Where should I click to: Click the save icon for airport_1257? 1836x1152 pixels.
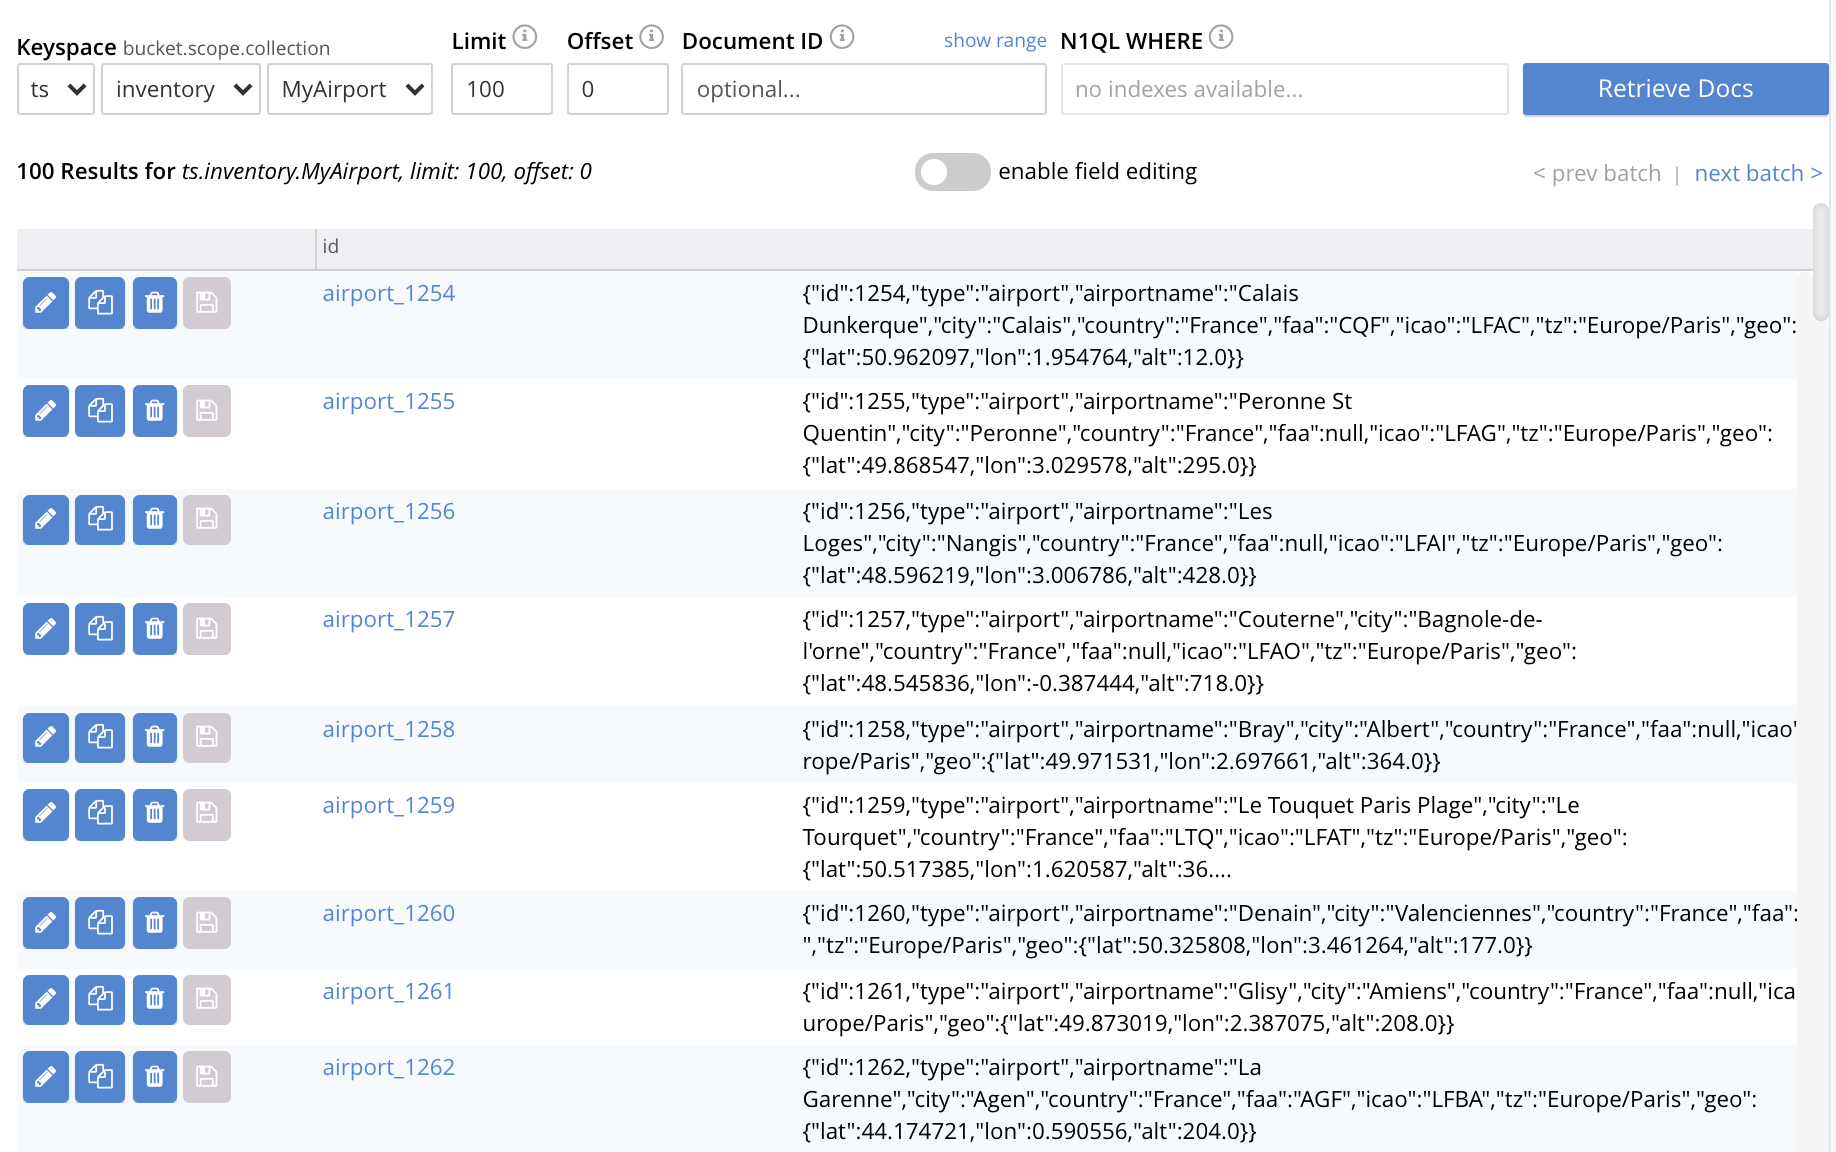[x=206, y=629]
